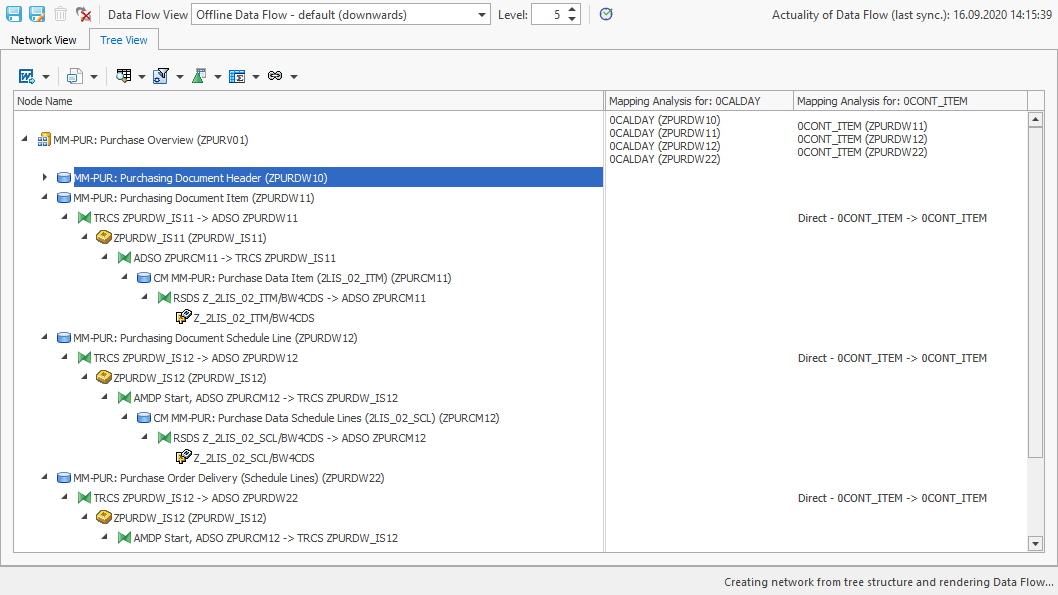Select the Tree View tab

pos(123,40)
